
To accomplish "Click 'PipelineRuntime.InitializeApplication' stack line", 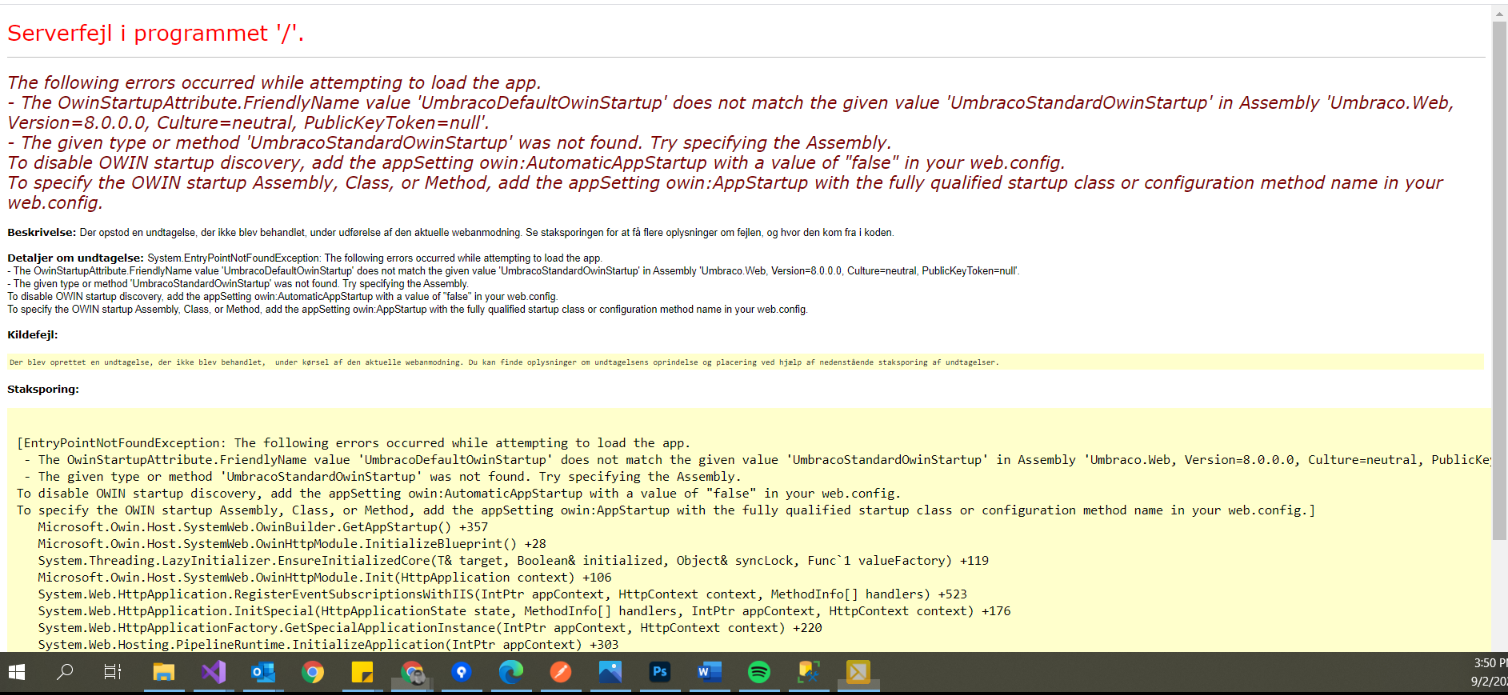I will pos(328,645).
